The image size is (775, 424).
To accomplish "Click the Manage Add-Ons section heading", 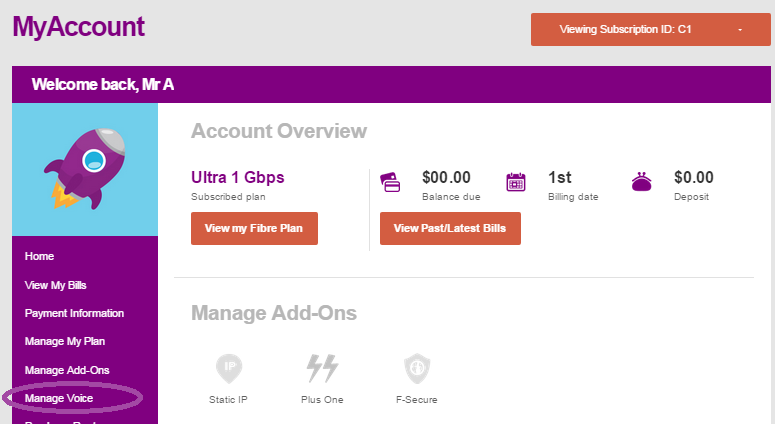I will 273,313.
